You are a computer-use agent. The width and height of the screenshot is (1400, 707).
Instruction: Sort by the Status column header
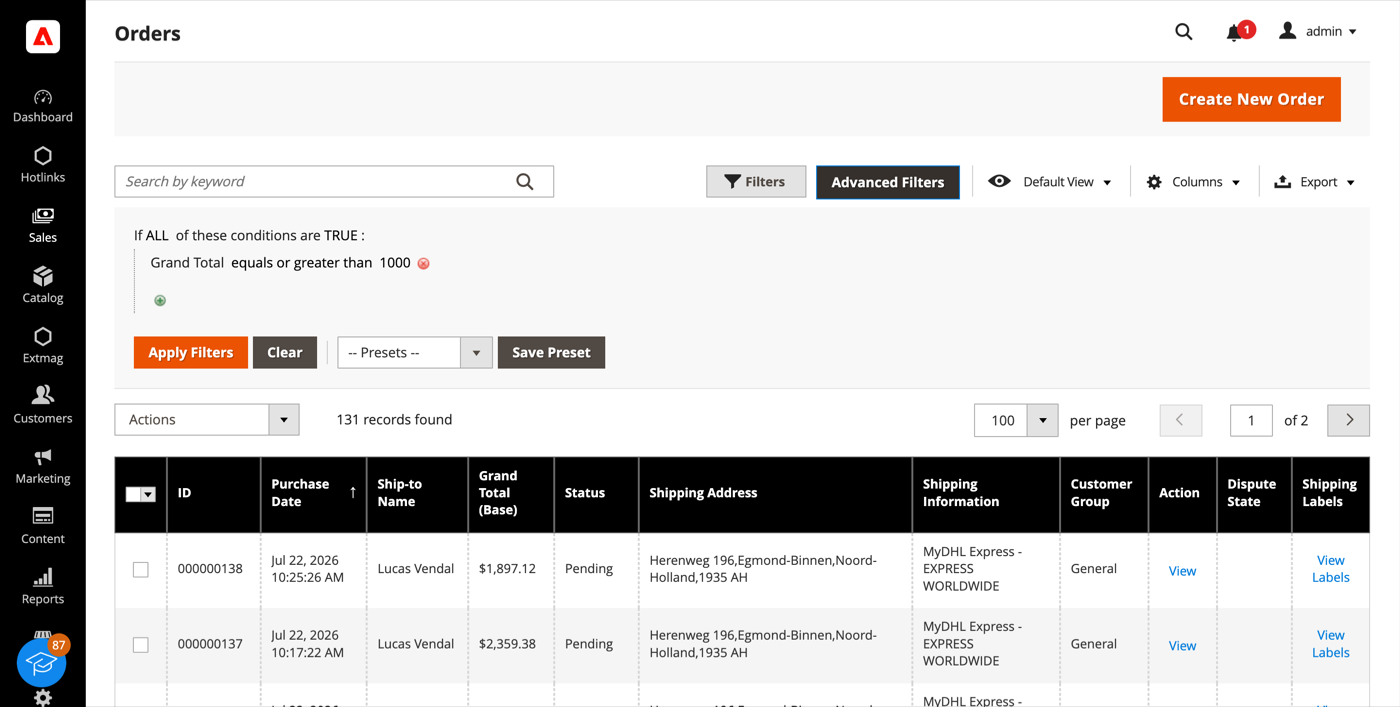596,494
